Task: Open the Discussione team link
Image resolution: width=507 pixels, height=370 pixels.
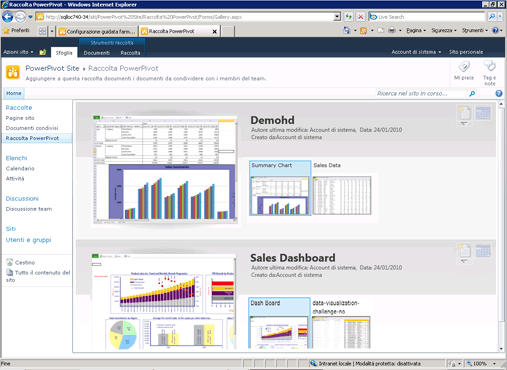Action: click(x=29, y=209)
